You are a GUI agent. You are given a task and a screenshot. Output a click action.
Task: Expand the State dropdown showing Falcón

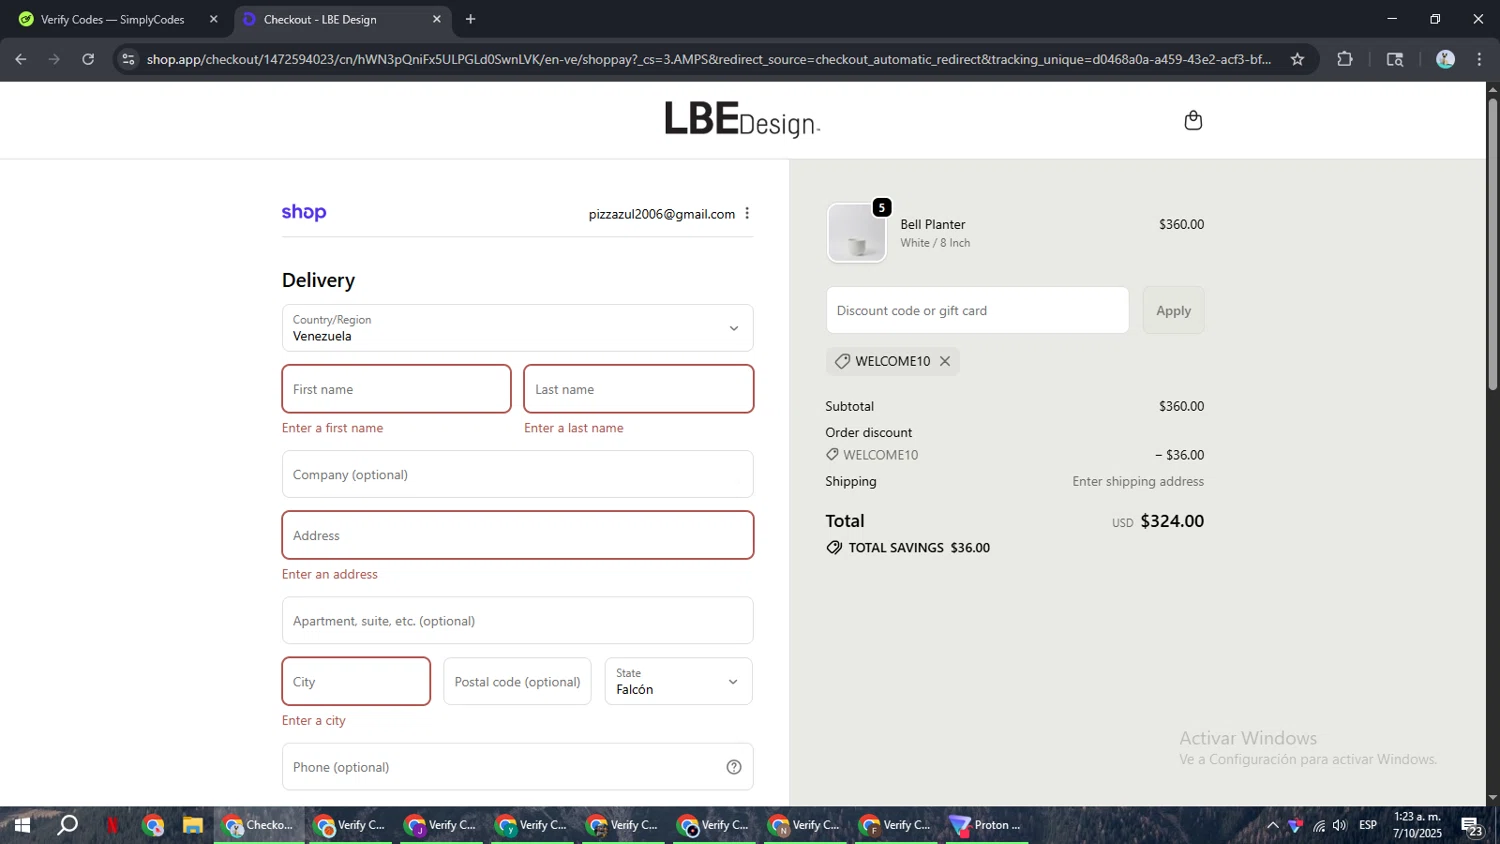tap(678, 681)
